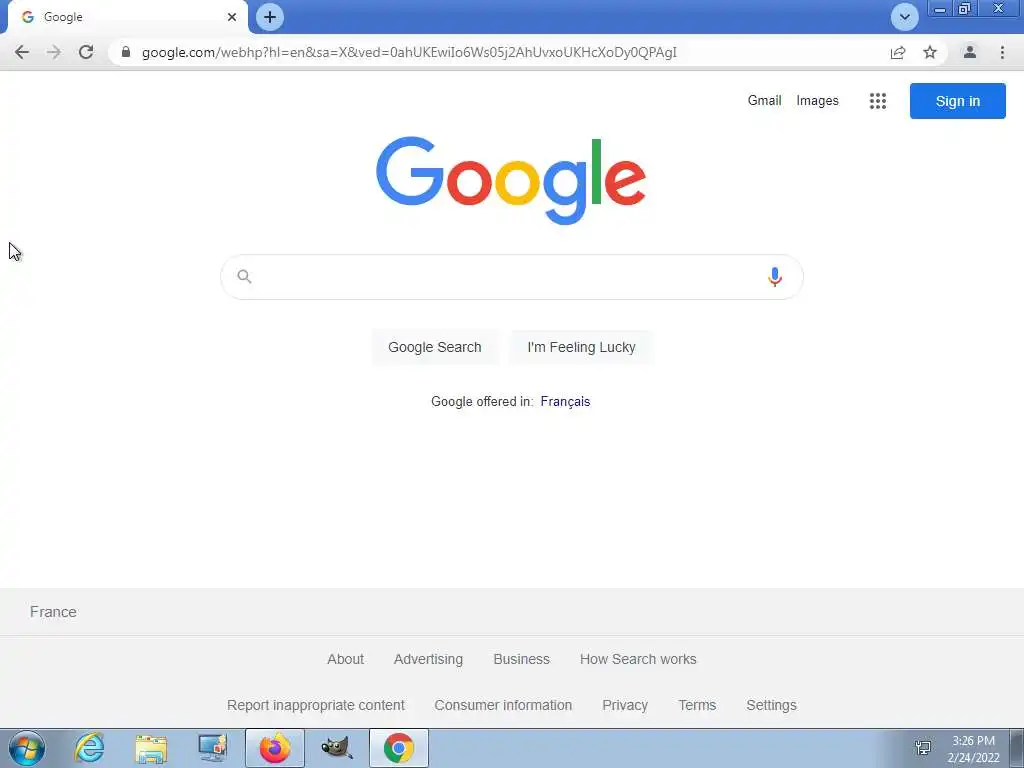1024x768 pixels.
Task: Open the Windows Start orb
Action: [27, 748]
